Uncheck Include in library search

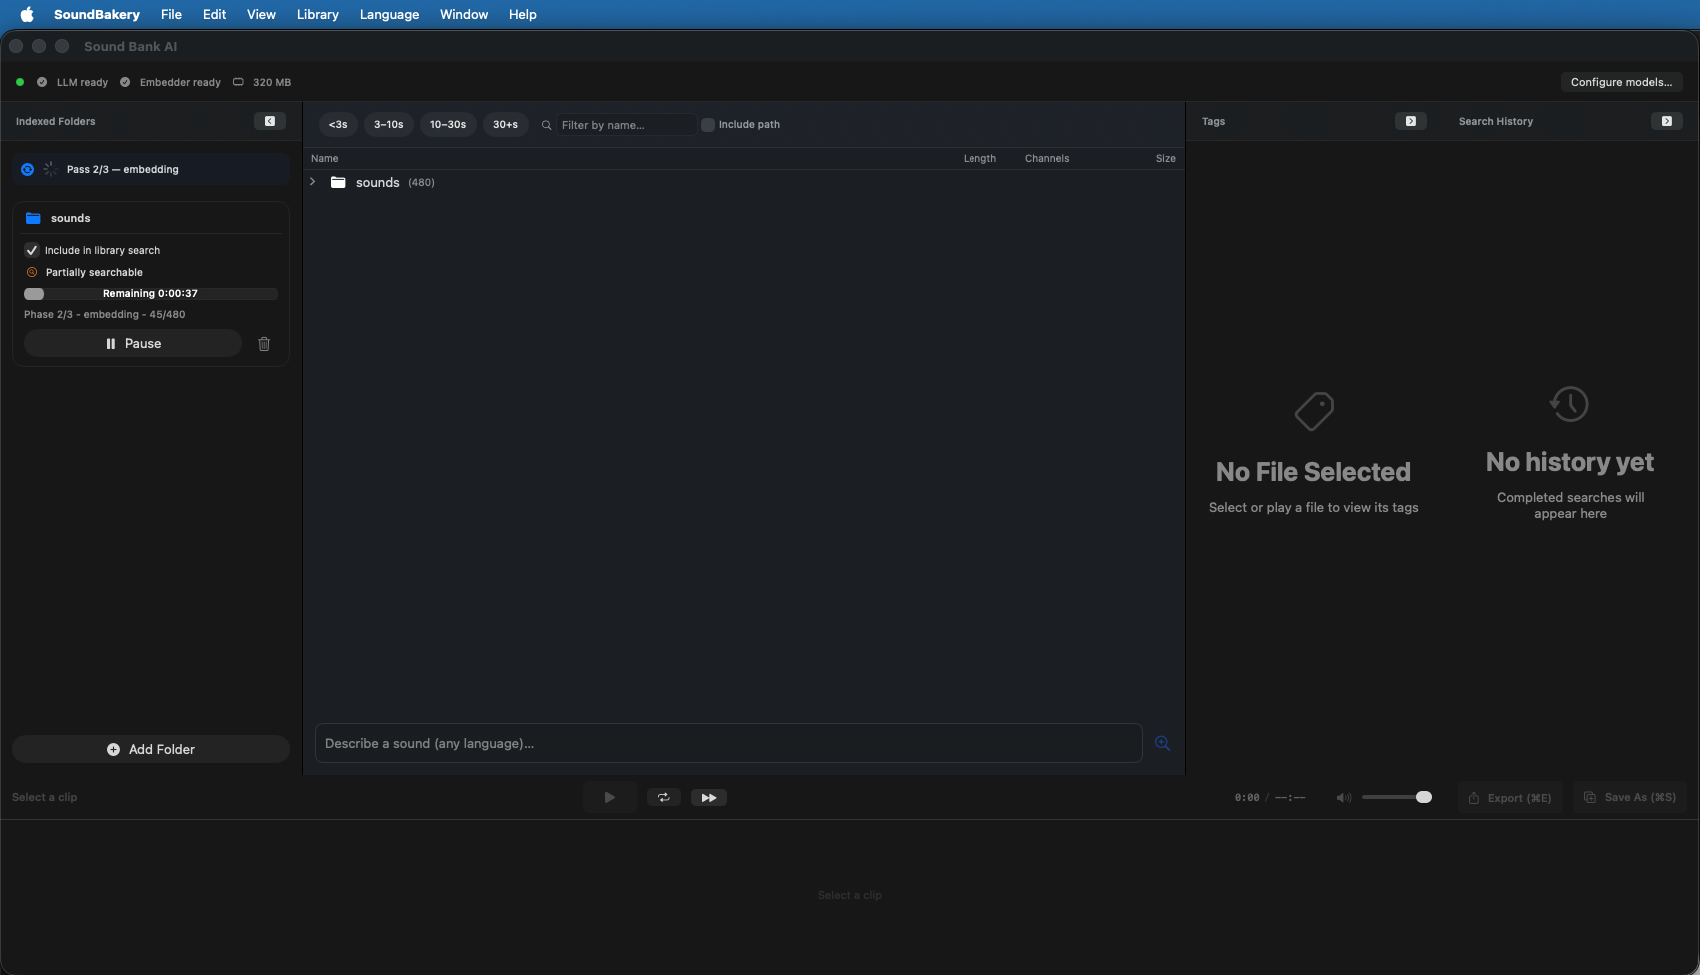tap(32, 250)
